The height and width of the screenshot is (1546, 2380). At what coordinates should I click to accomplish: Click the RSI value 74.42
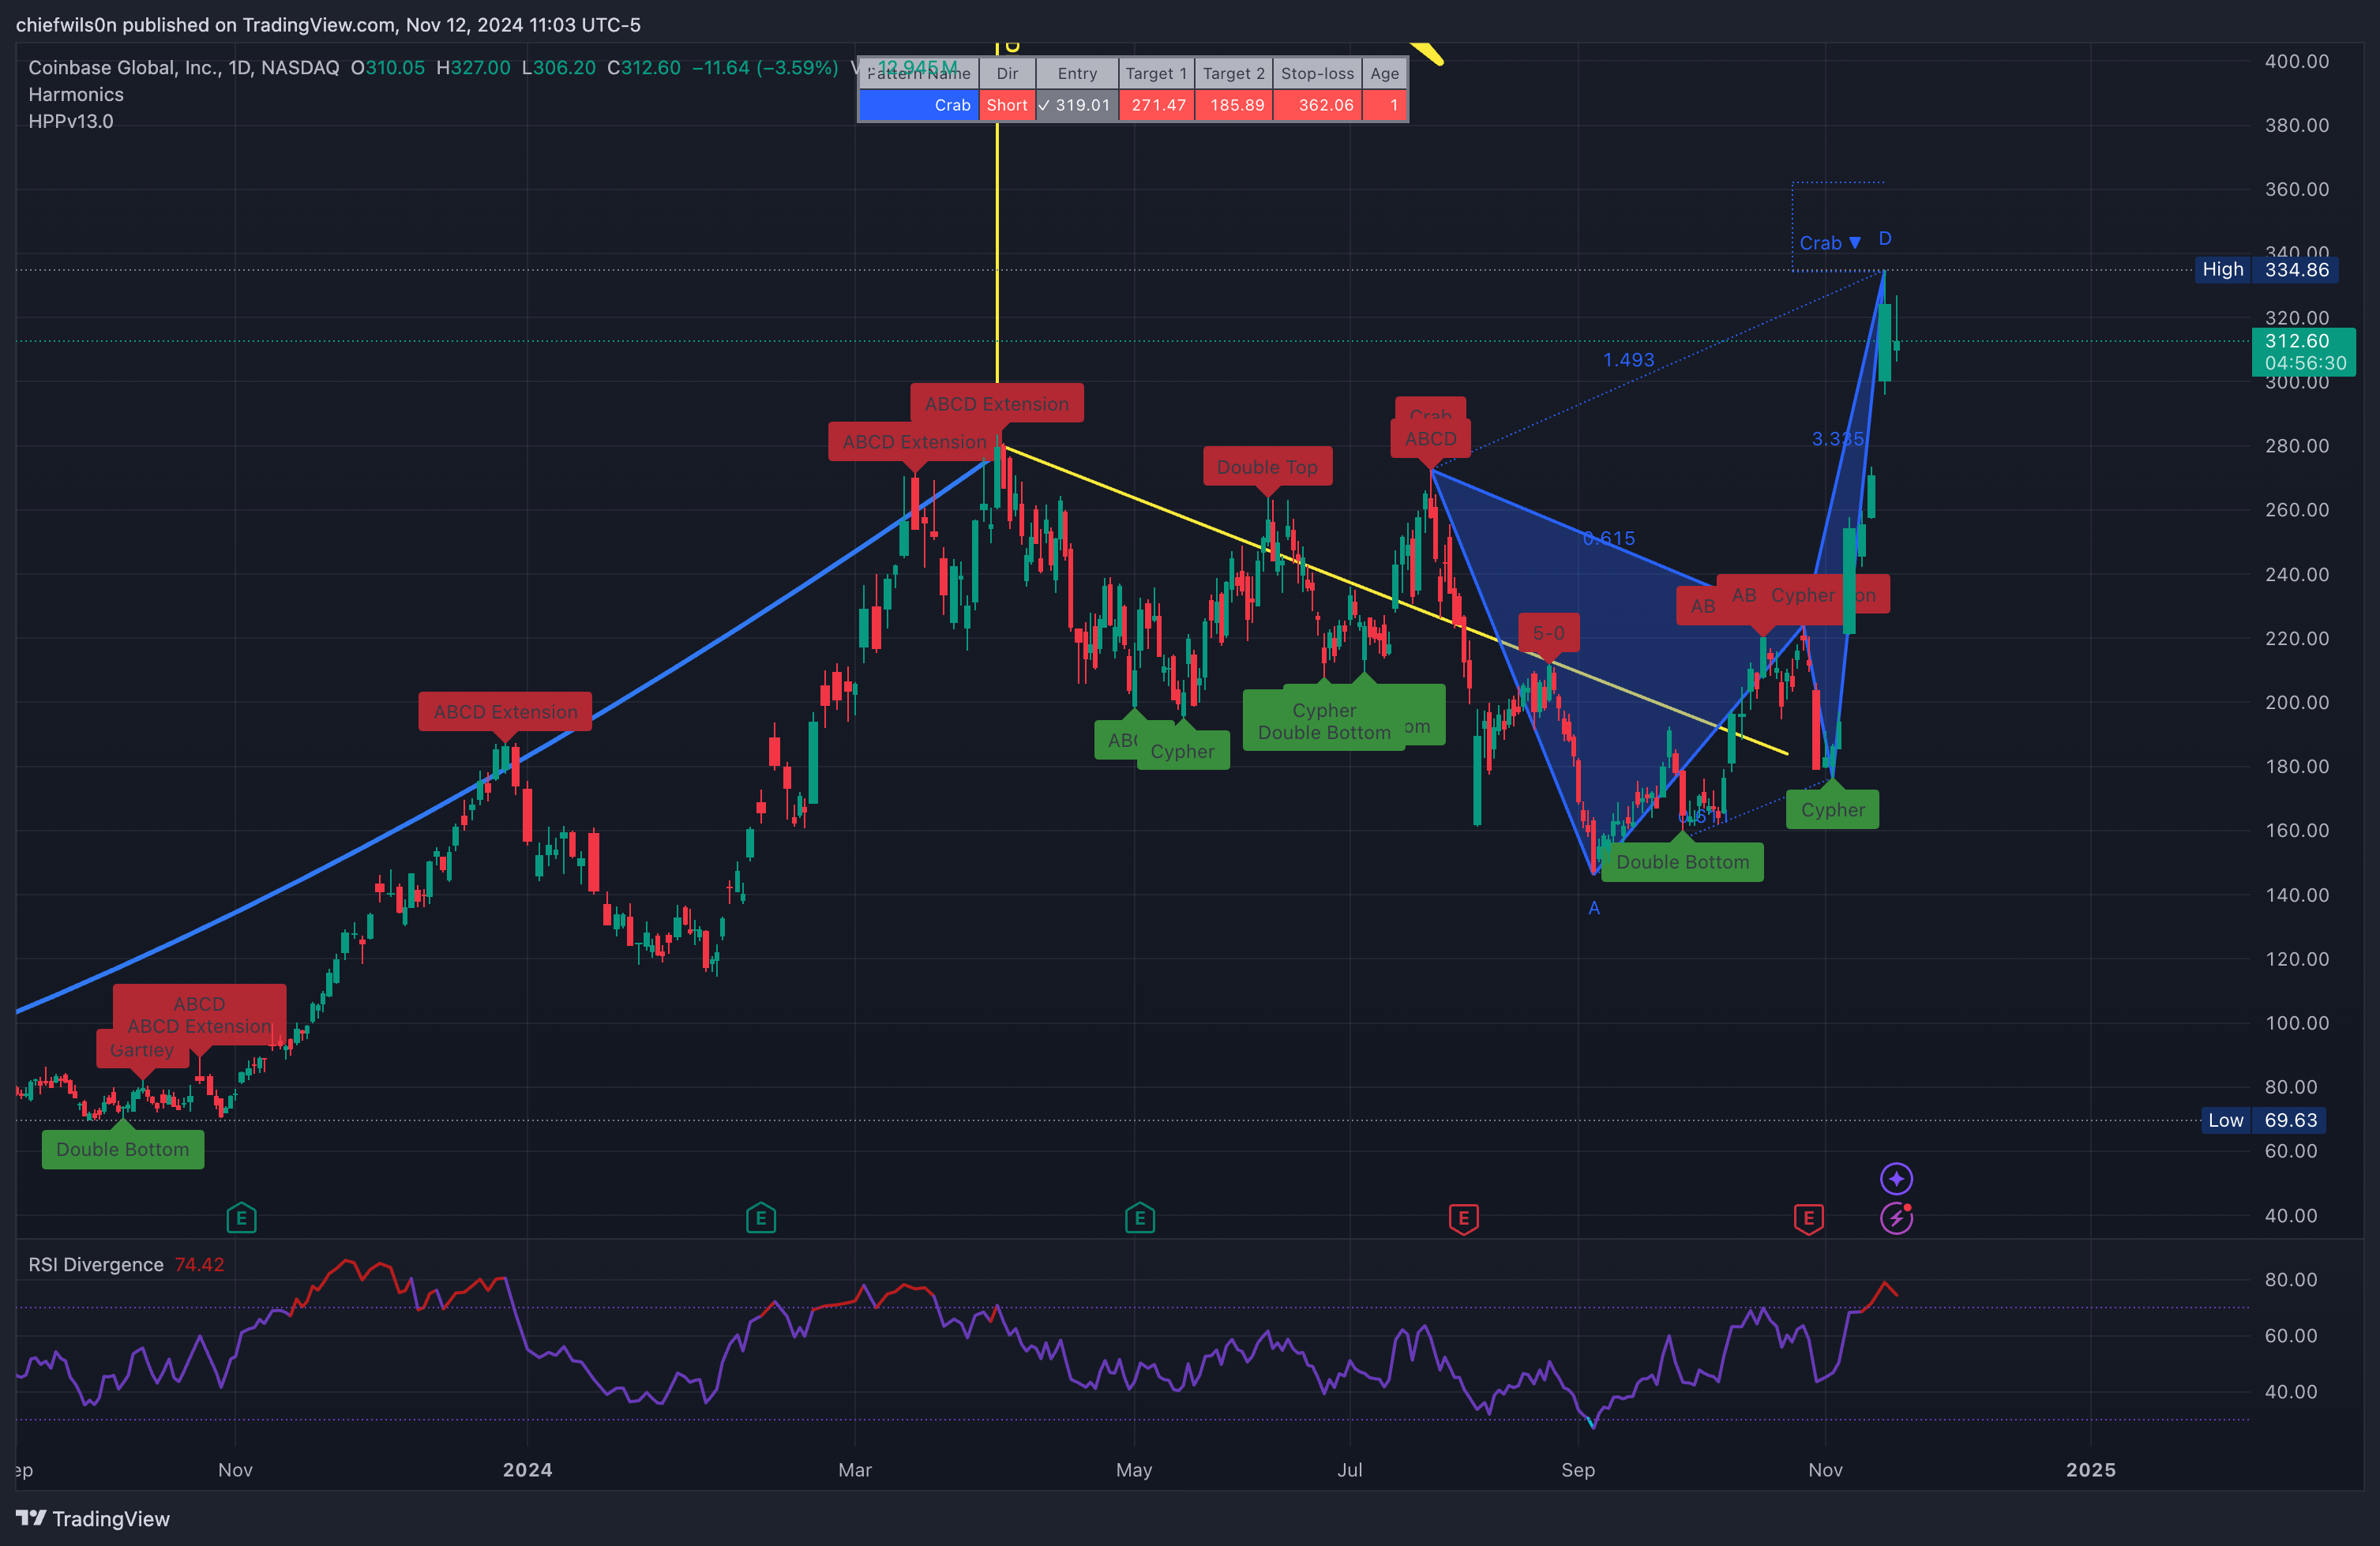pos(200,1264)
